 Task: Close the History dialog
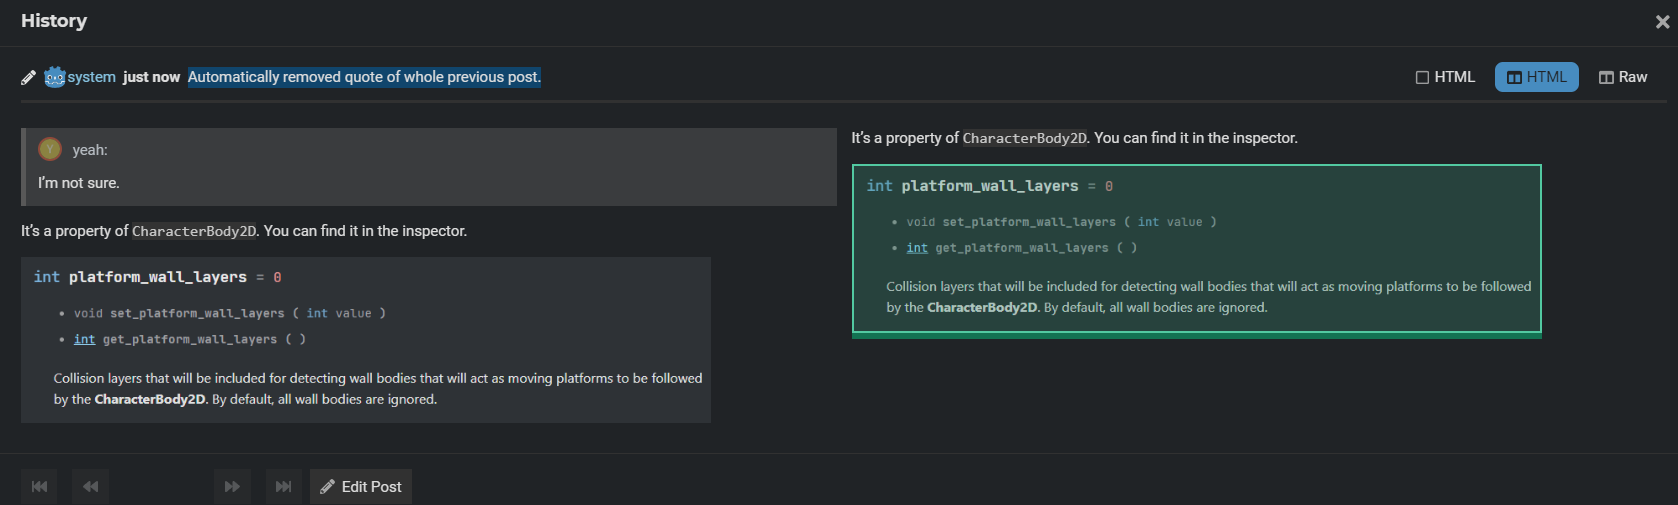[x=1662, y=22]
